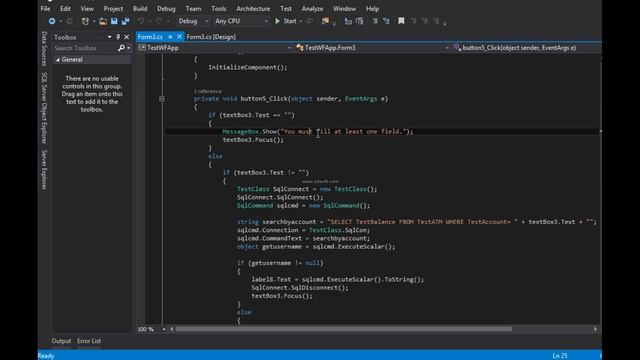
Task: Open the SQL Server Object Explorer side tab
Action: click(x=44, y=108)
